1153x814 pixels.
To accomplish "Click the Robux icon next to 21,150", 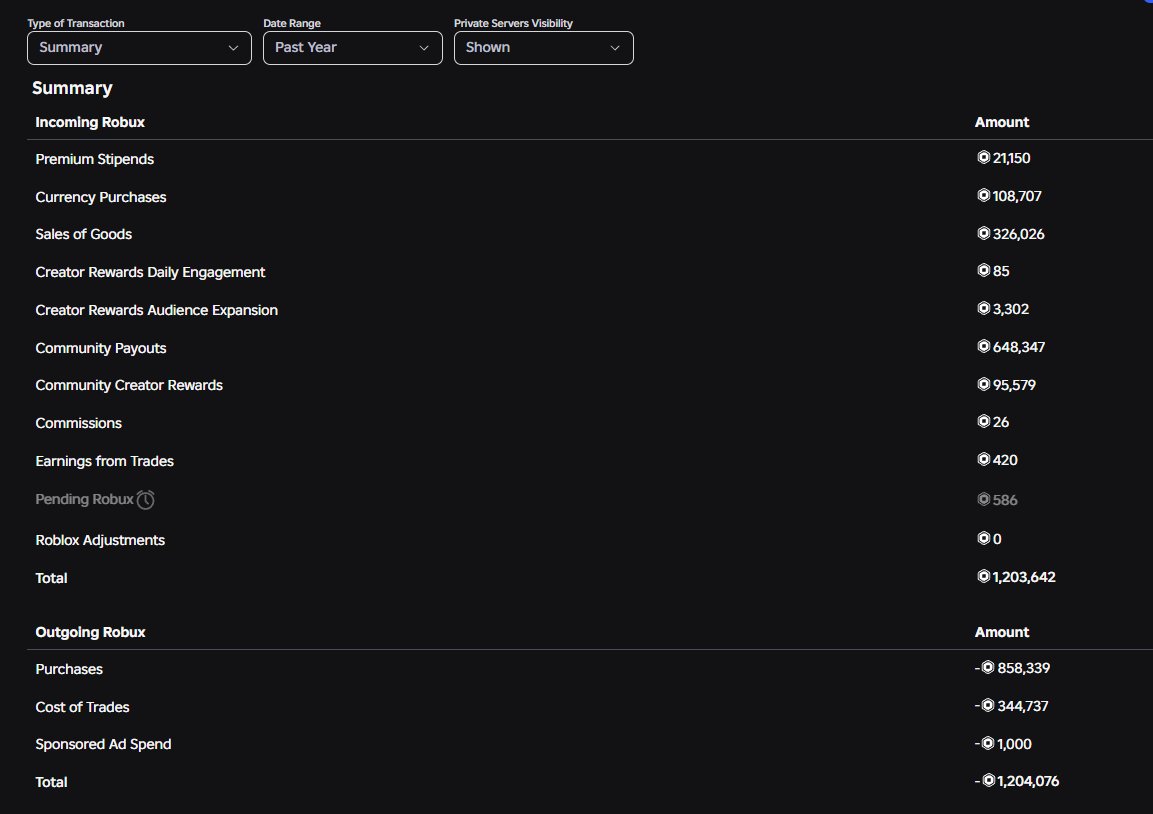I will tap(983, 157).
